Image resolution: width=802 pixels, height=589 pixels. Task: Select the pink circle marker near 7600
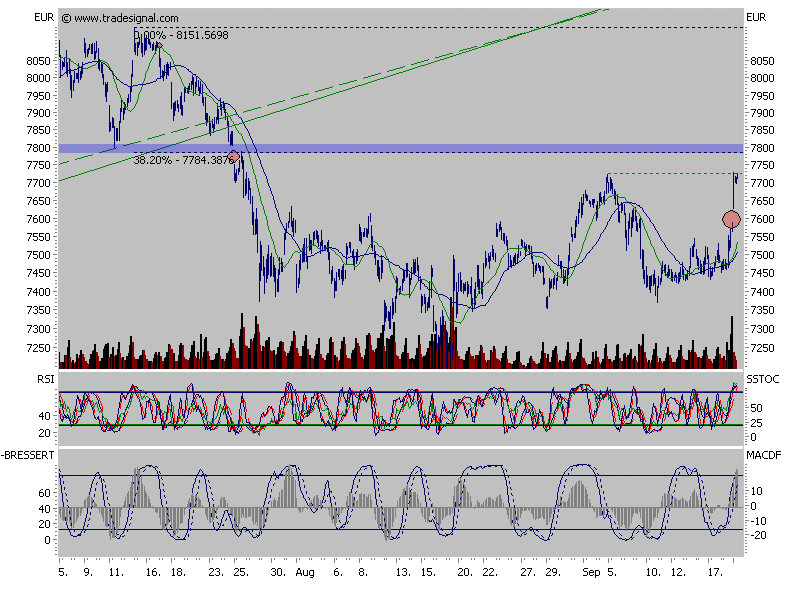click(x=731, y=219)
